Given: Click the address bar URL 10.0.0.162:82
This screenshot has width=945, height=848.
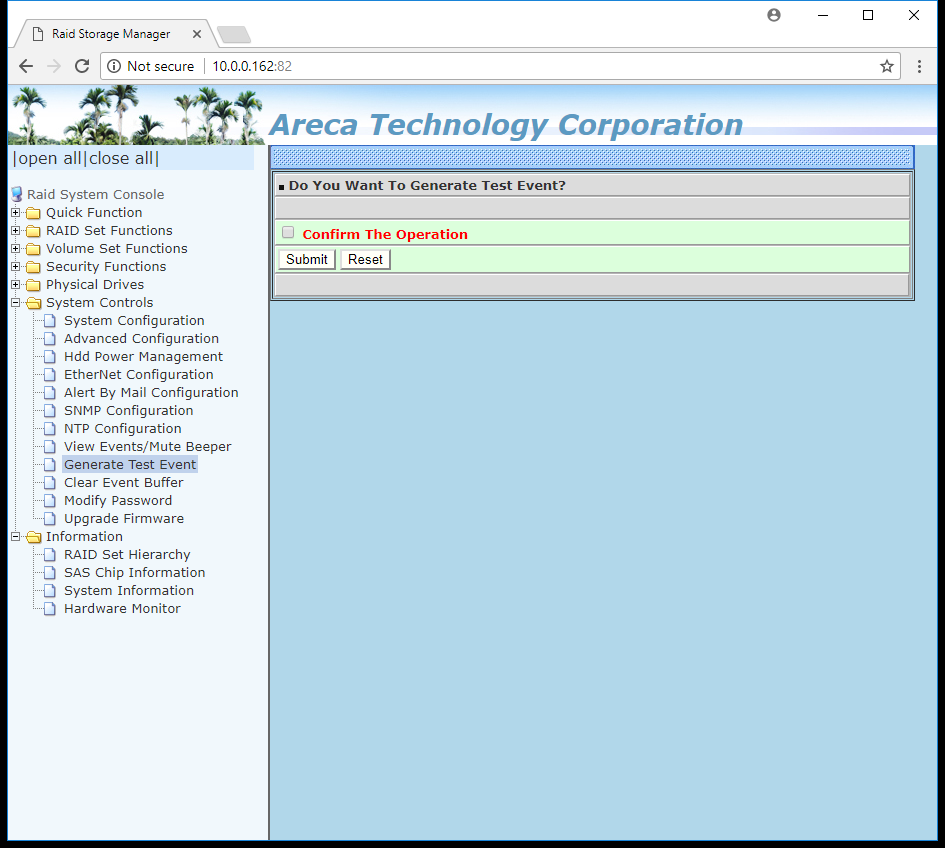Looking at the screenshot, I should (x=252, y=66).
